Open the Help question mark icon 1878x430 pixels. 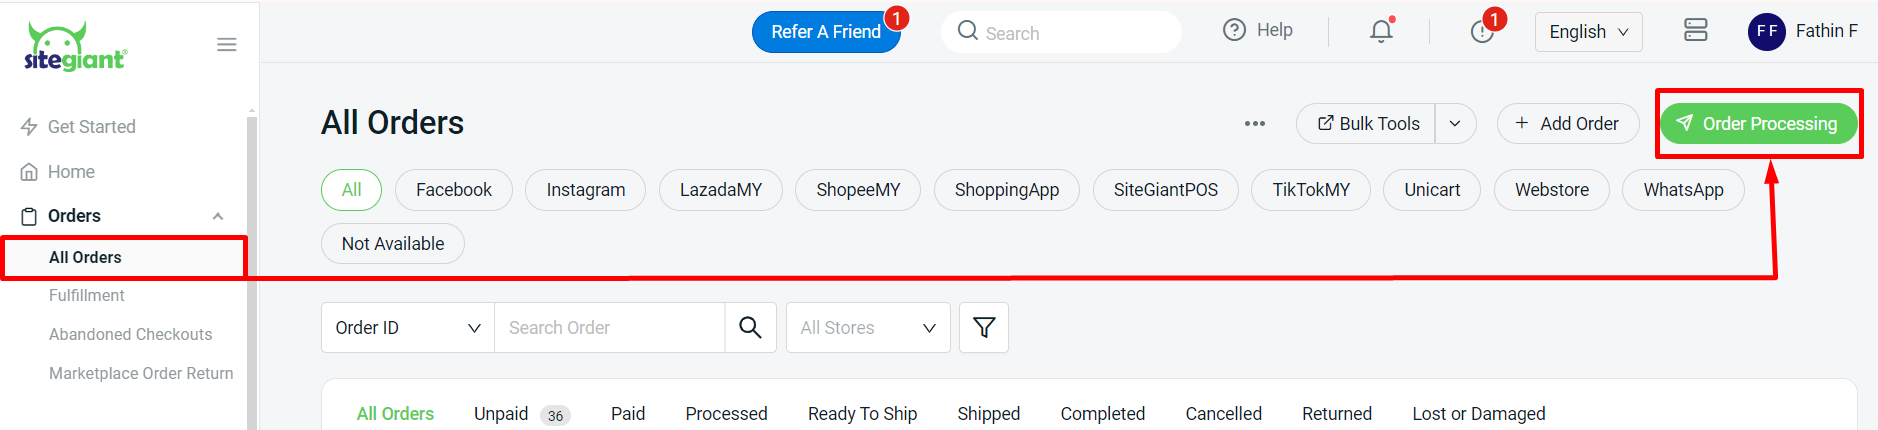[1235, 30]
